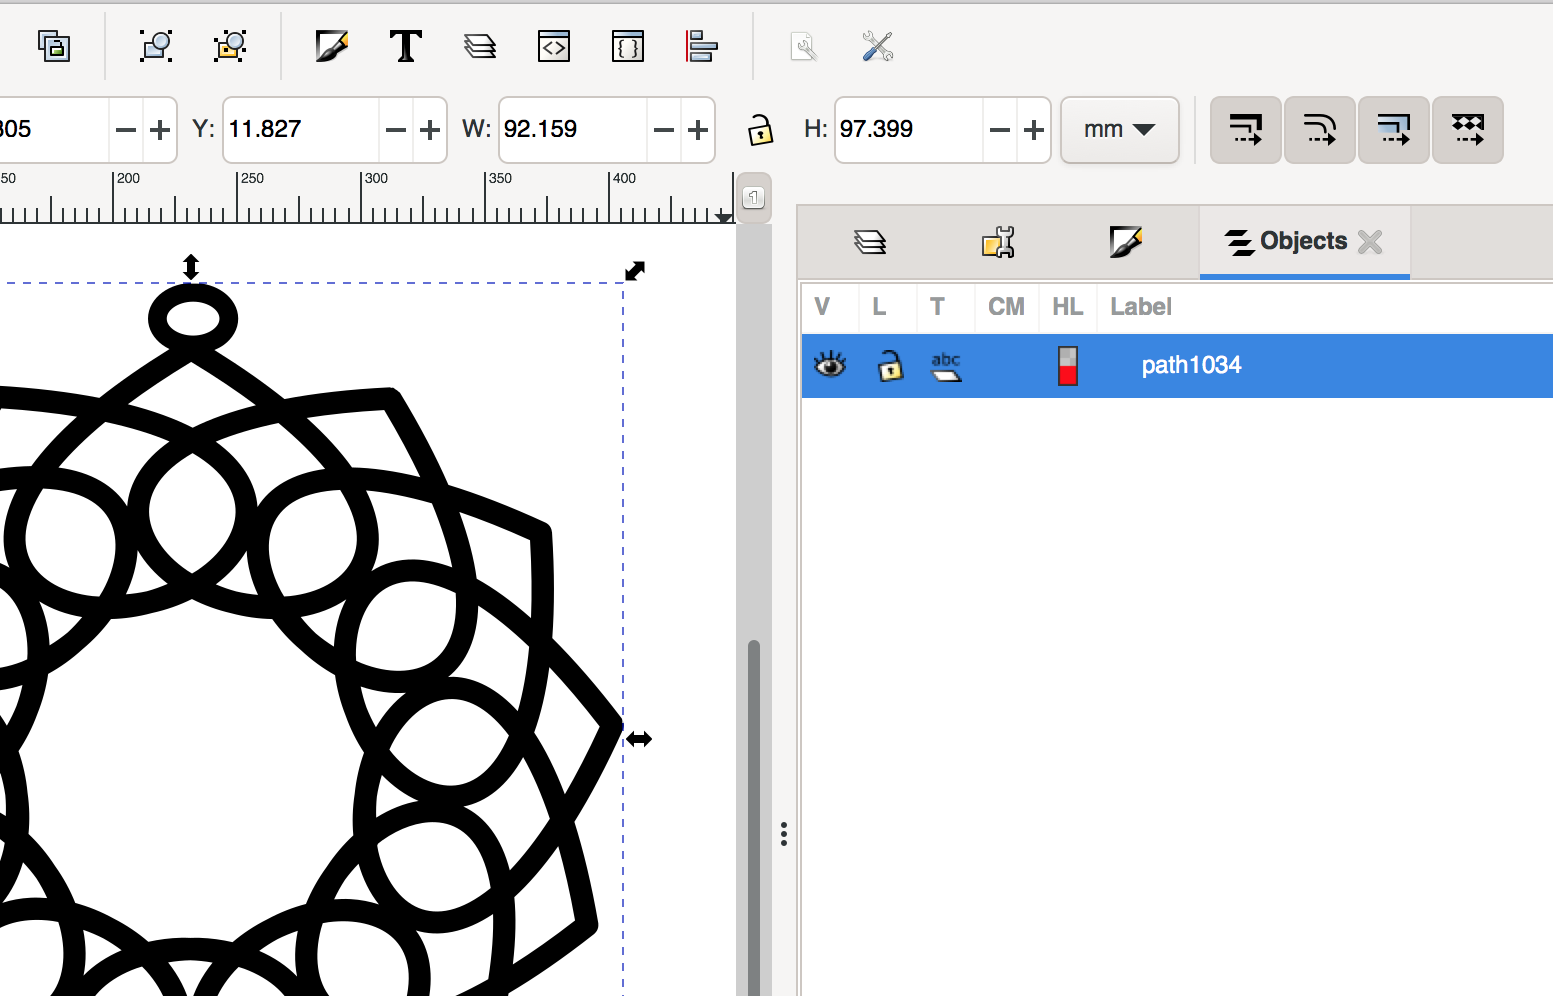Hide path1034 using the eye icon
The width and height of the screenshot is (1553, 996).
coord(829,365)
